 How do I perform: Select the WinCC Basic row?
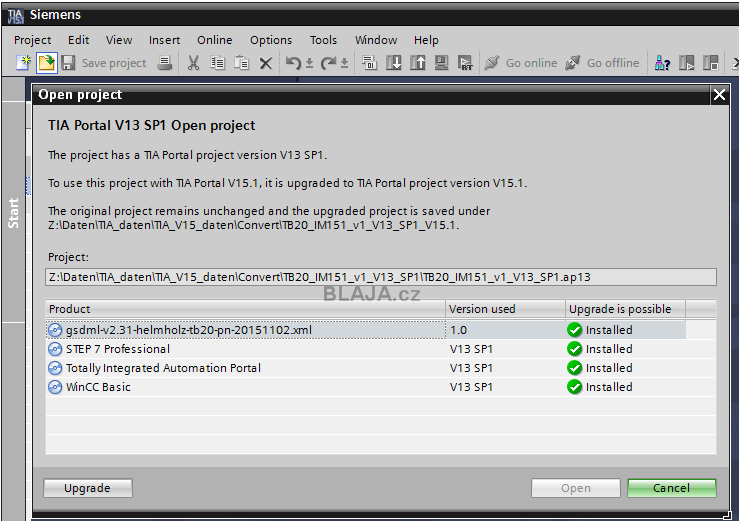point(381,387)
